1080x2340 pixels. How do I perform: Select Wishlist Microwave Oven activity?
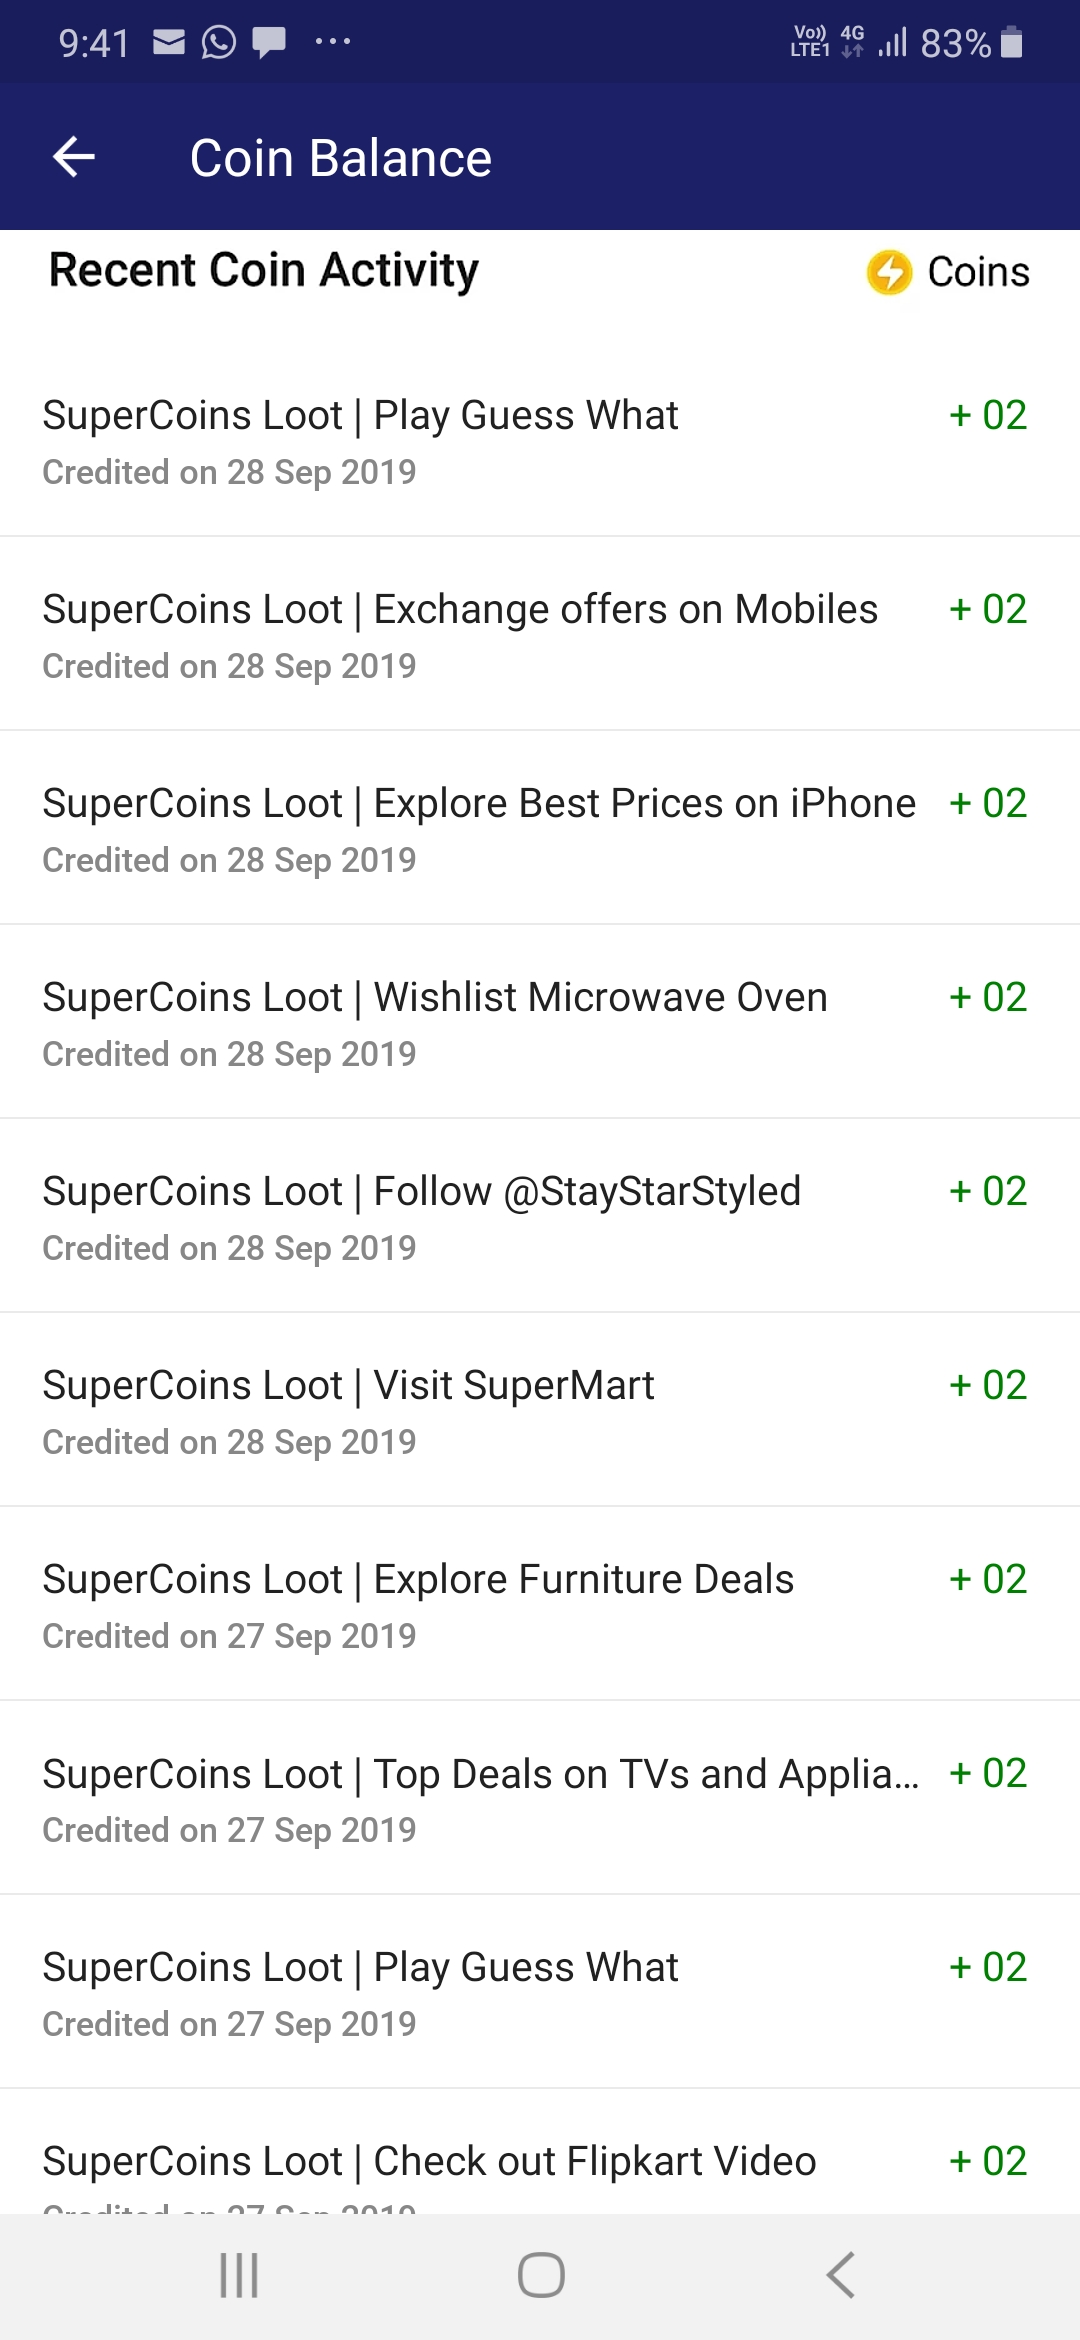[540, 1022]
